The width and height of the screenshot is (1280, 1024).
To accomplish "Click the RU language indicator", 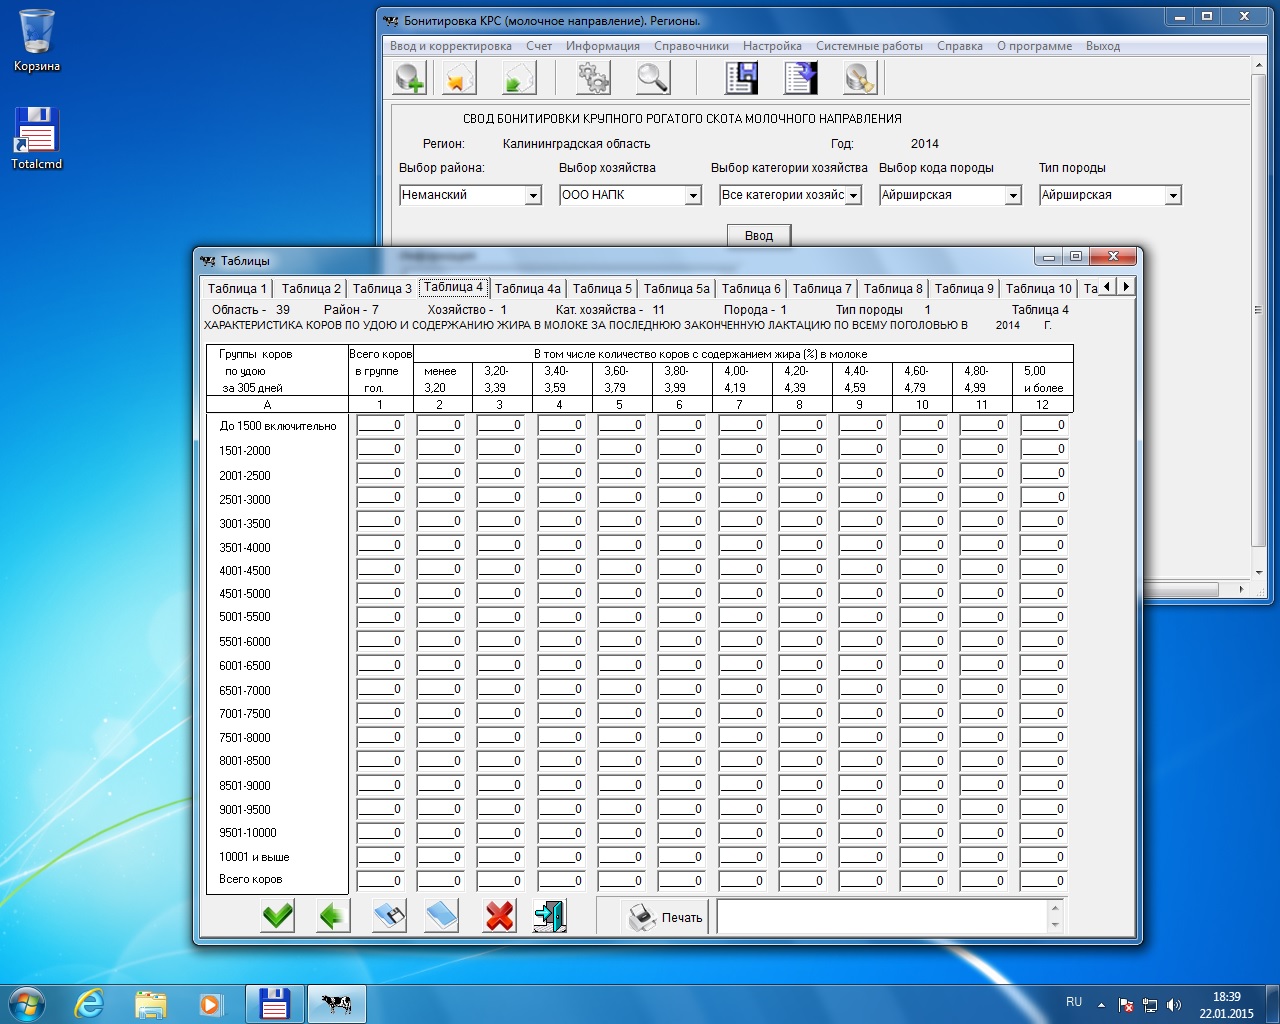I will tap(1074, 1002).
